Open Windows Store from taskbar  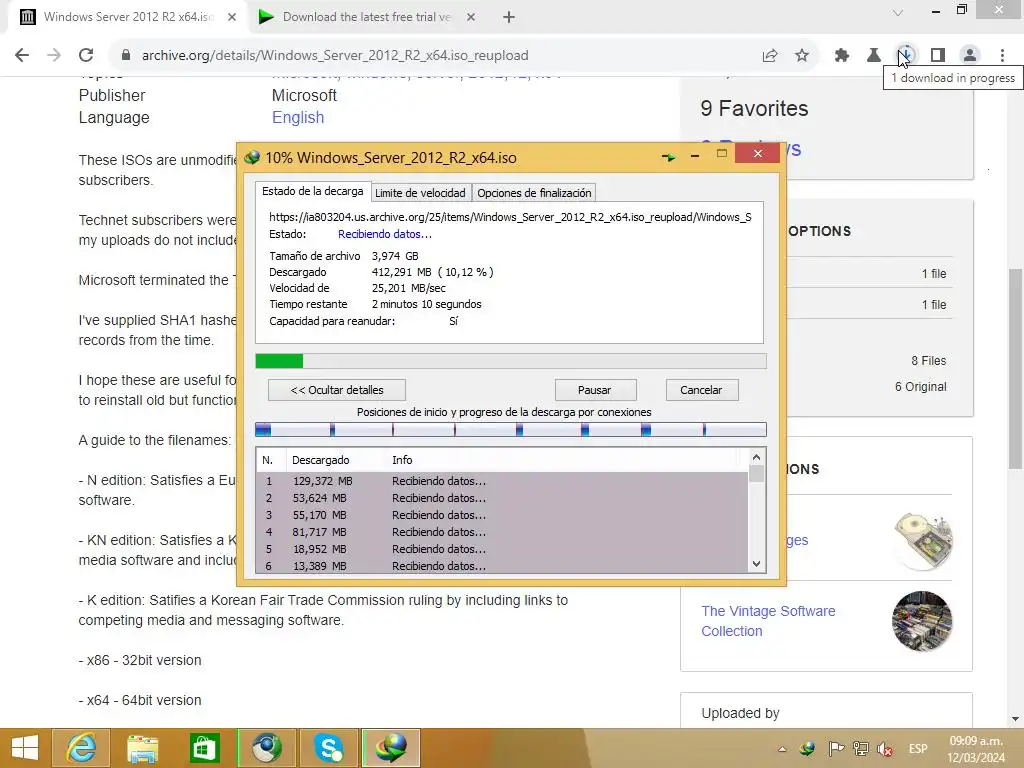point(204,748)
